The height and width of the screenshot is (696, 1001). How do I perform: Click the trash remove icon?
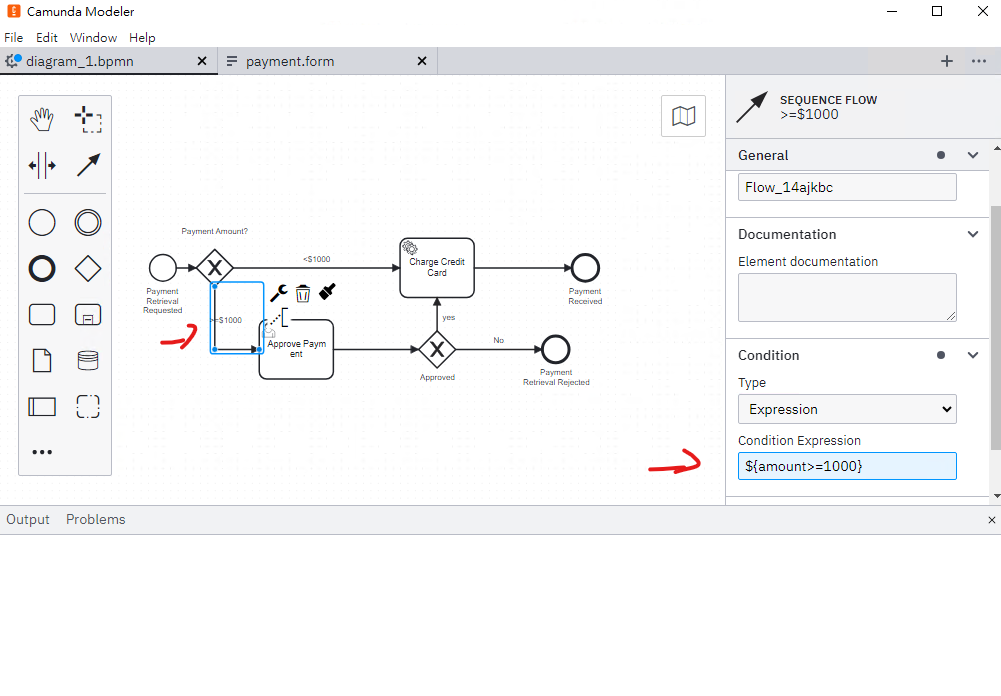pyautogui.click(x=303, y=293)
